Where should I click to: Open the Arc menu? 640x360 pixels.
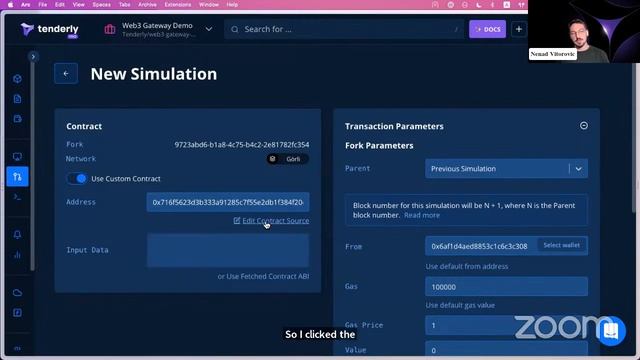(26, 4)
